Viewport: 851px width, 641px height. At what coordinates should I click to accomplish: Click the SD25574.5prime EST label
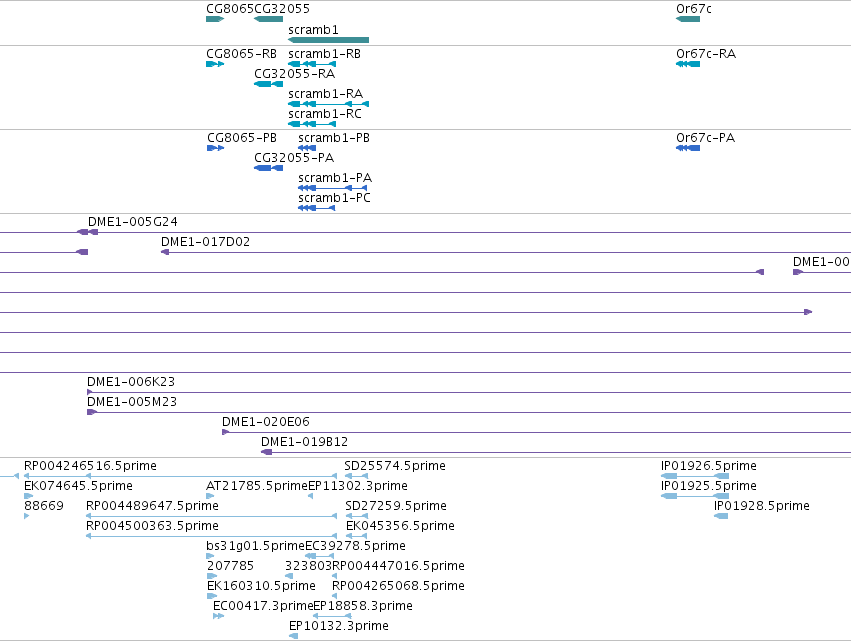pyautogui.click(x=395, y=466)
